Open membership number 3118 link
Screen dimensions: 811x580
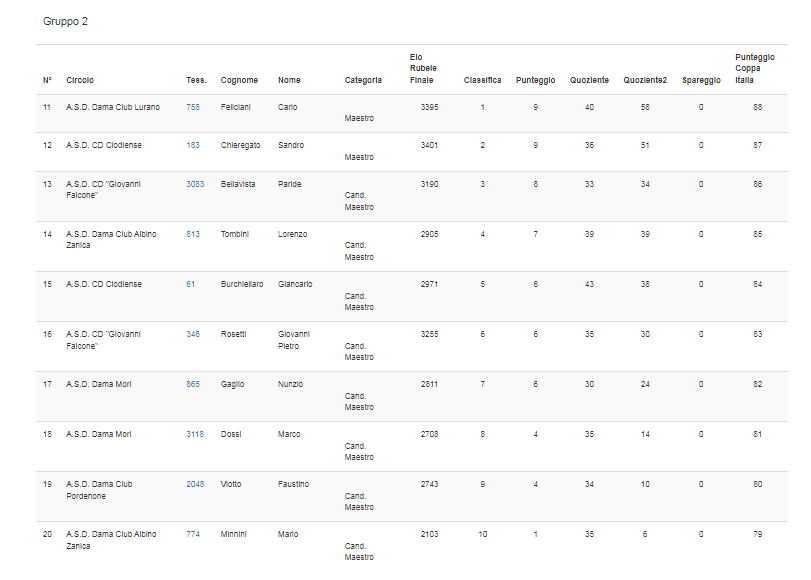pos(195,435)
